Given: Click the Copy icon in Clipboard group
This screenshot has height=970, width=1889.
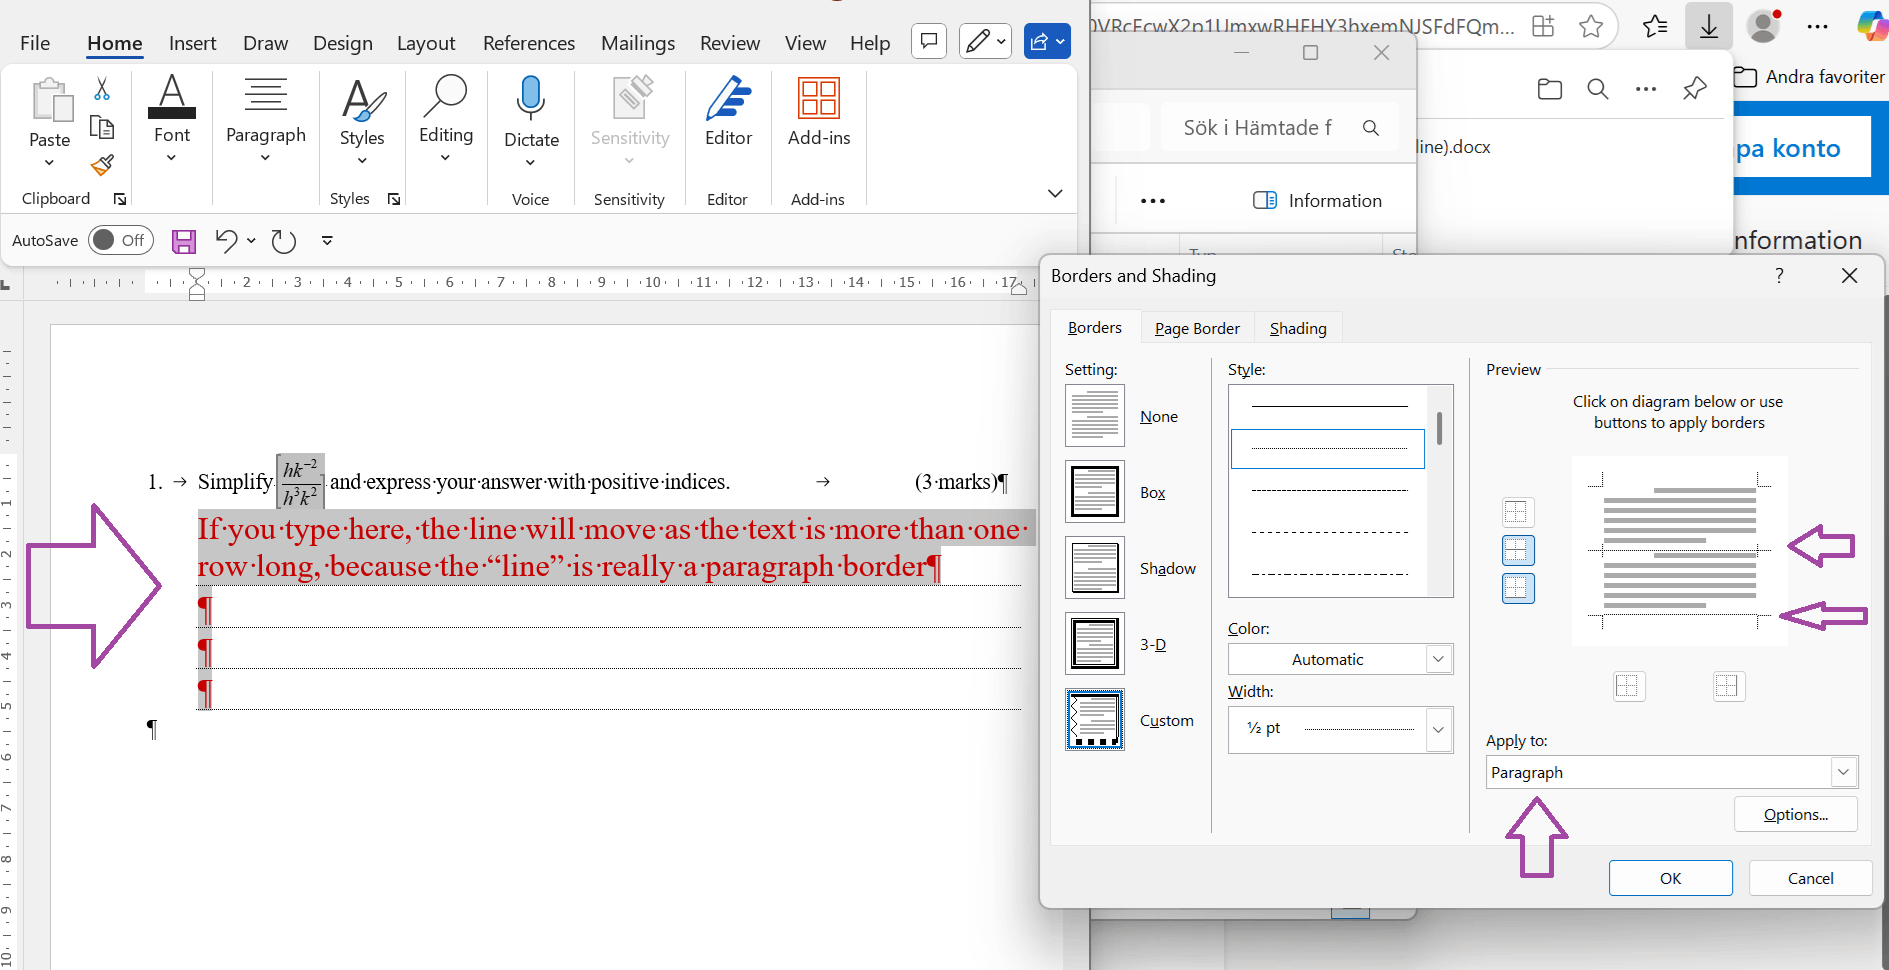Looking at the screenshot, I should [102, 127].
